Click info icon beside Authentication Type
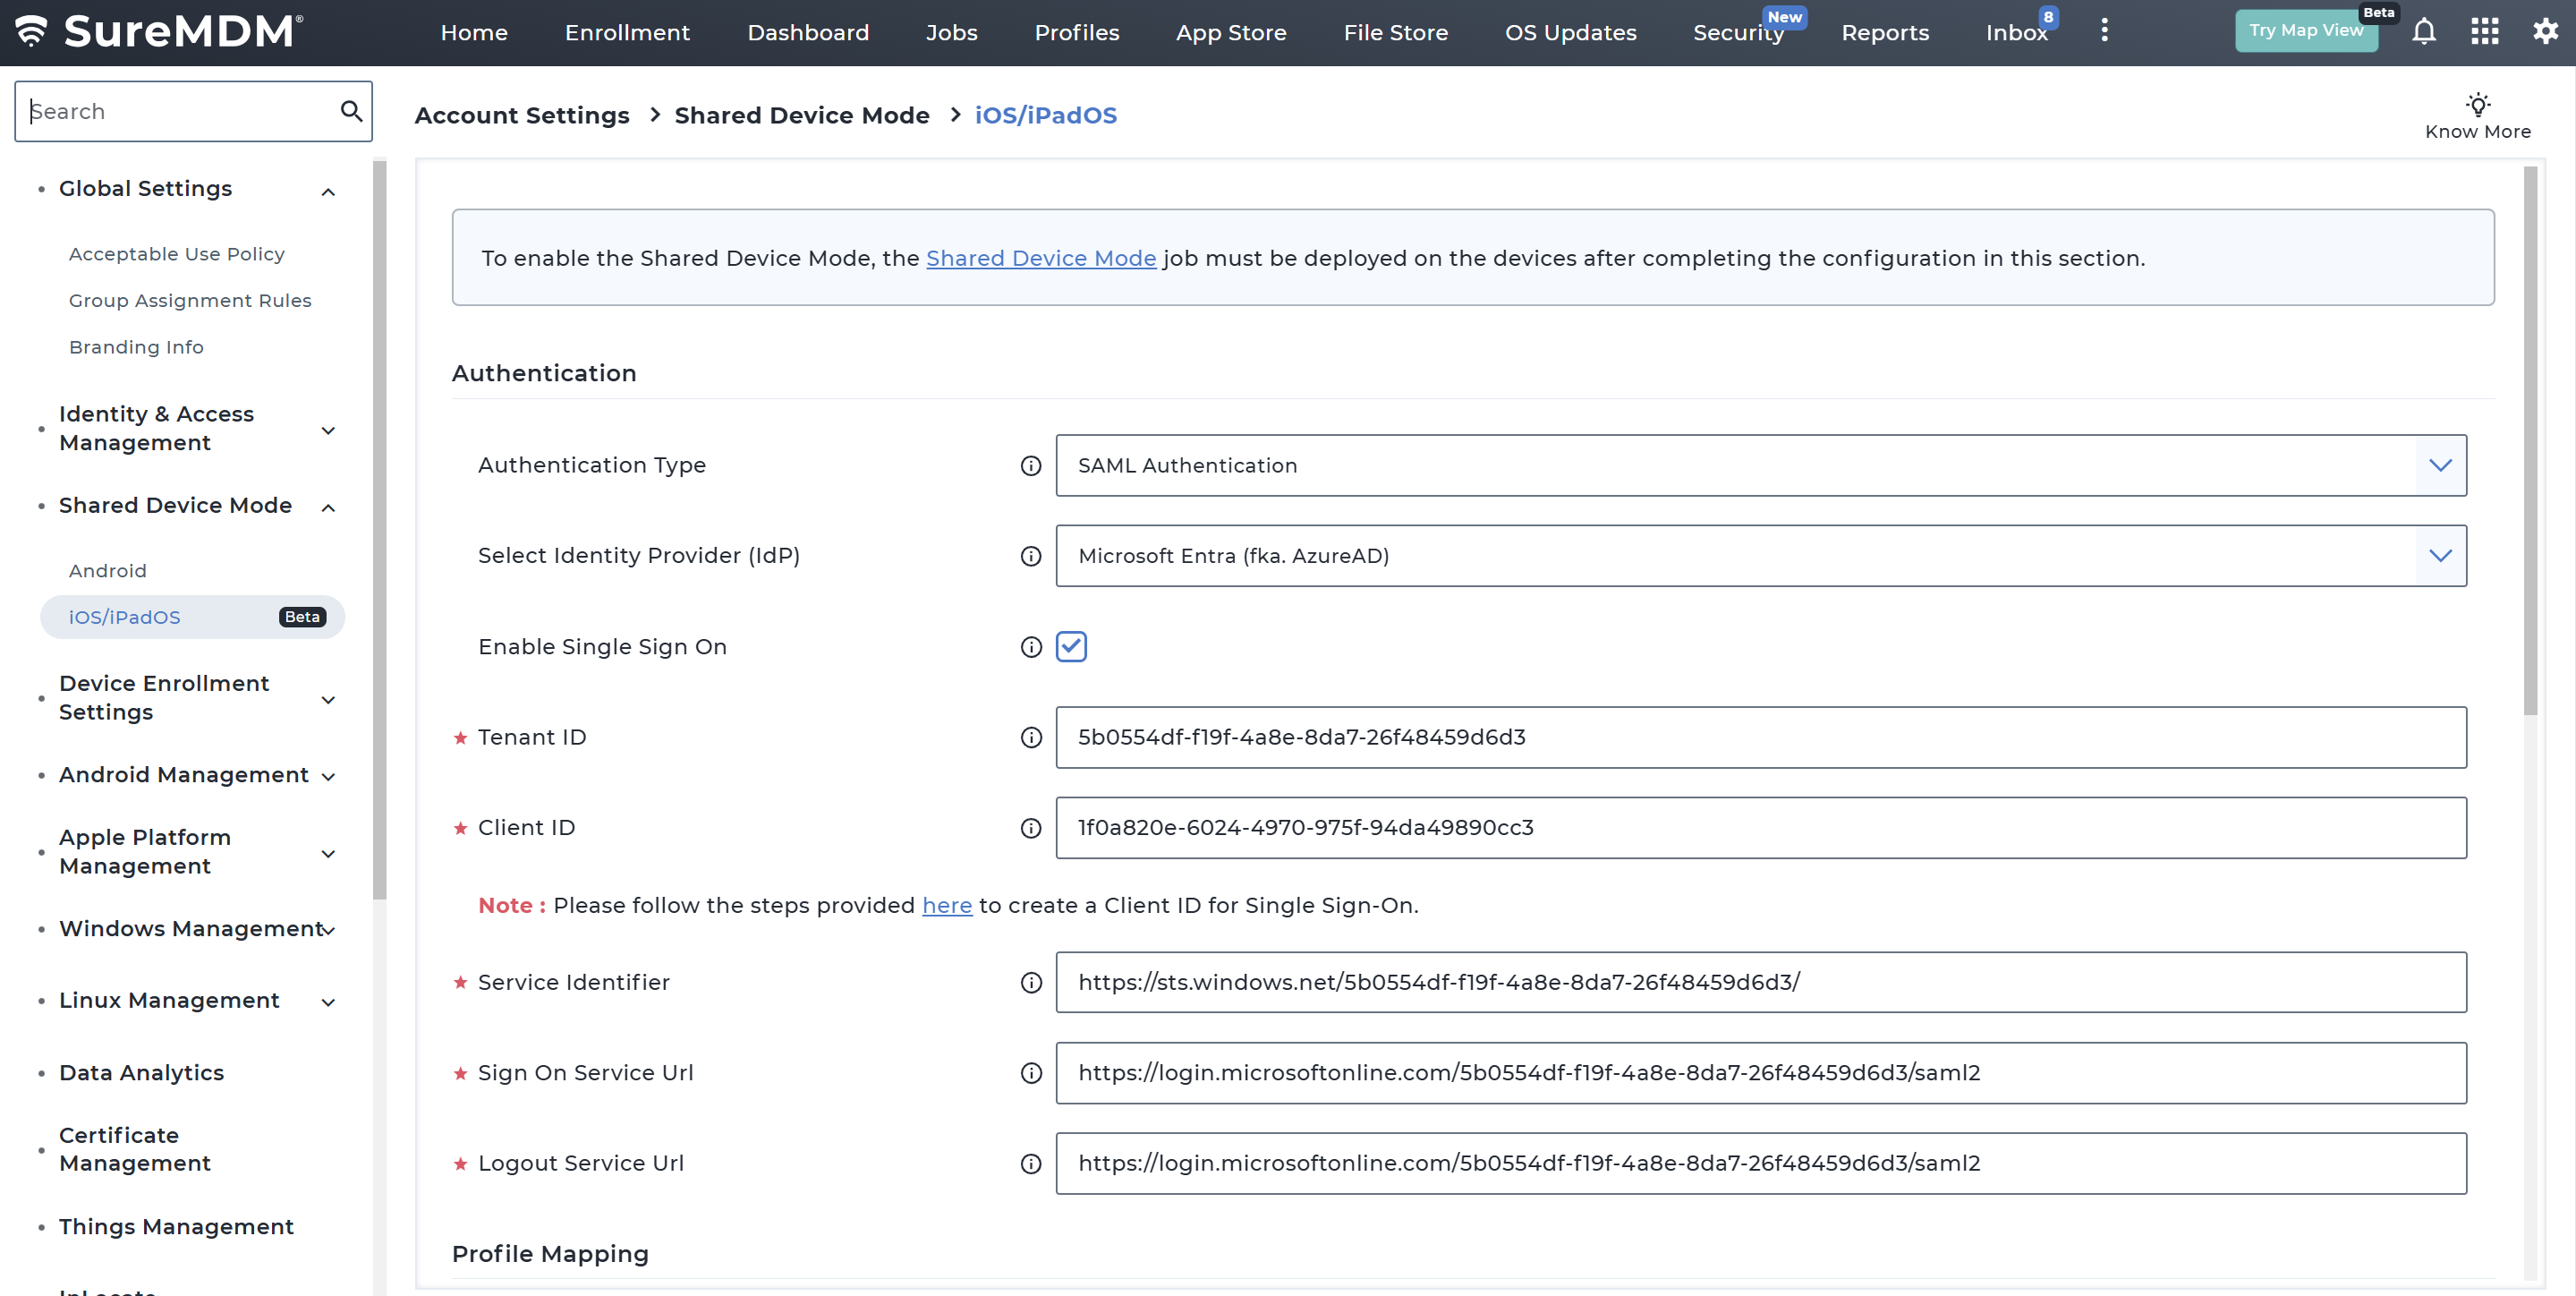This screenshot has width=2576, height=1296. (x=1031, y=466)
